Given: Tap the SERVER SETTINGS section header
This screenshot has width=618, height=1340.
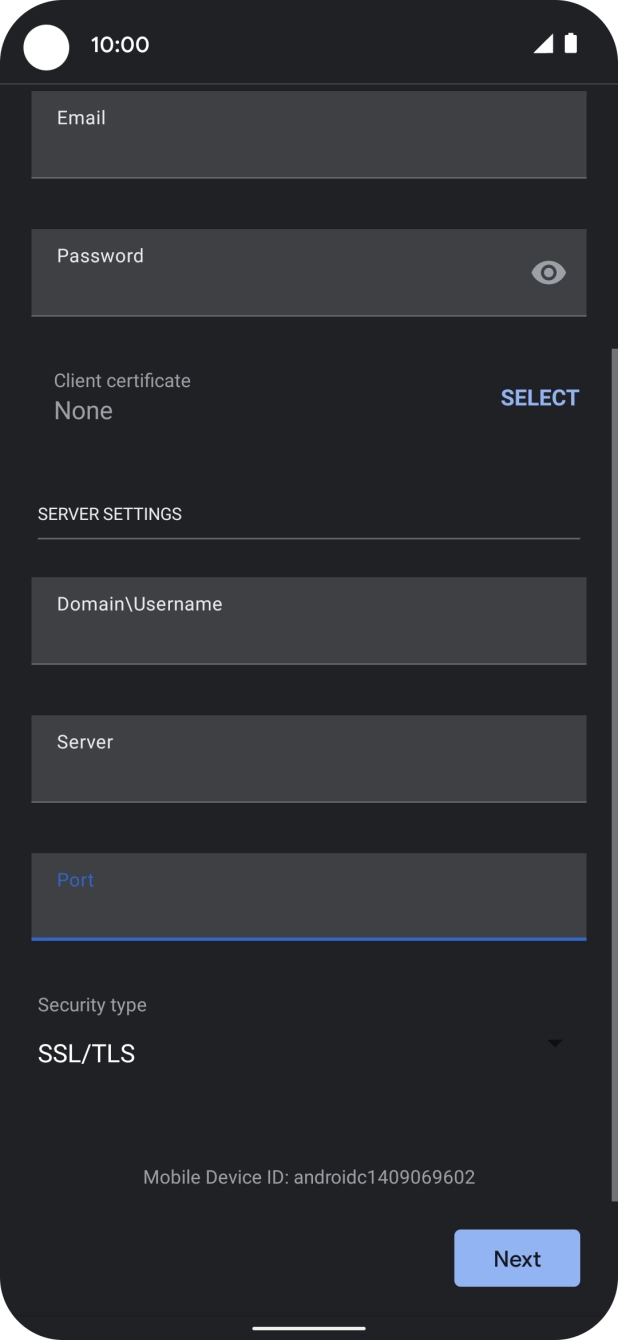Looking at the screenshot, I should [109, 513].
